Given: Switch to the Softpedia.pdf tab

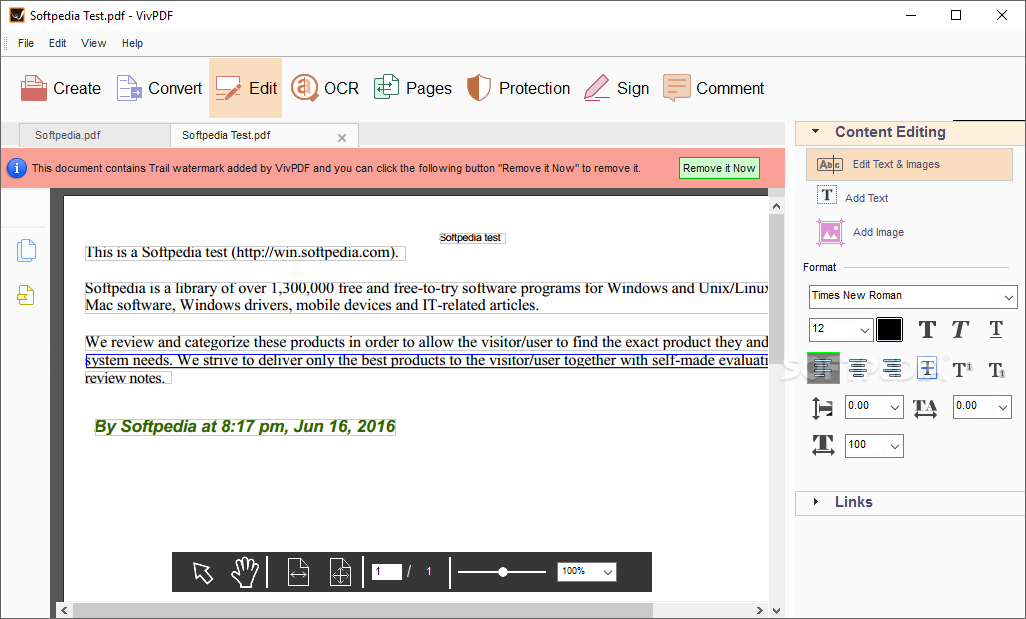Looking at the screenshot, I should pos(95,135).
